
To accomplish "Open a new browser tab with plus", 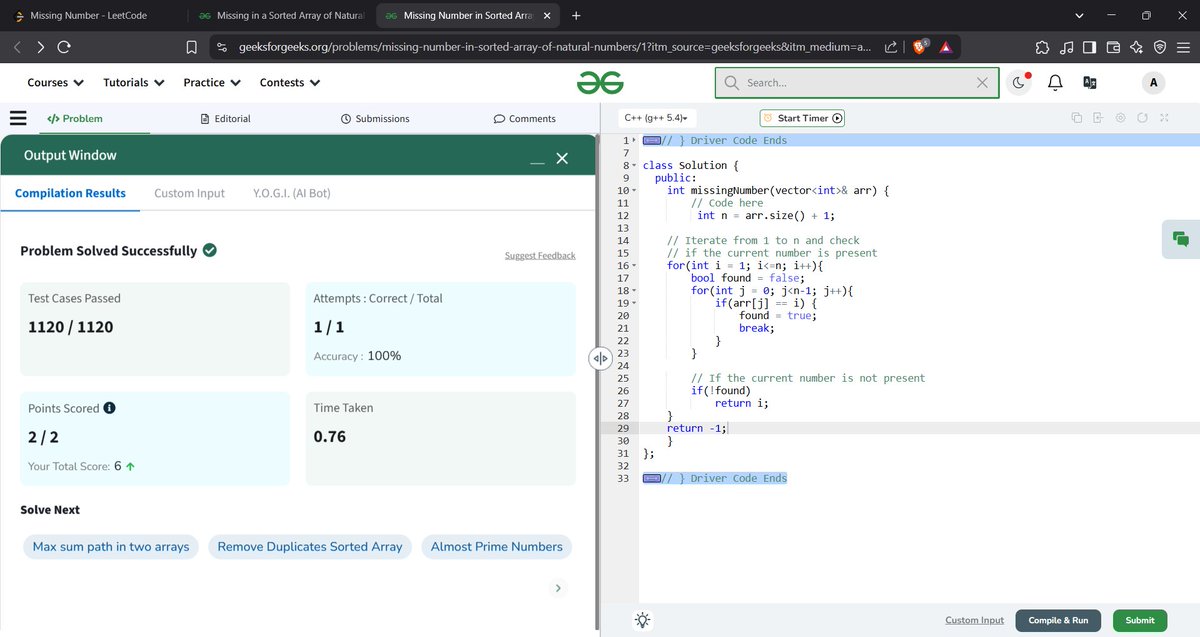I will click(x=576, y=16).
